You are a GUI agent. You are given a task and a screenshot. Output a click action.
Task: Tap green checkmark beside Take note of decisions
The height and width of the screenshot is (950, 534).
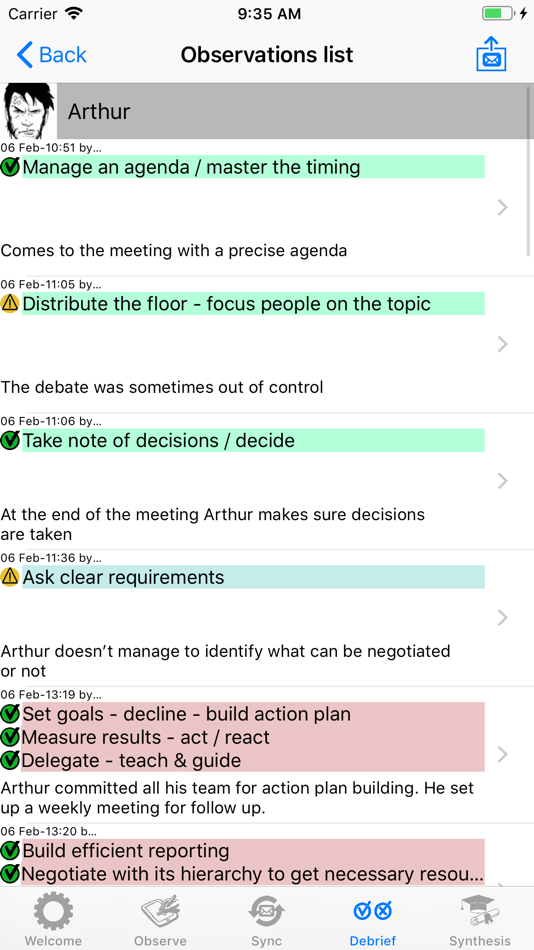click(10, 441)
